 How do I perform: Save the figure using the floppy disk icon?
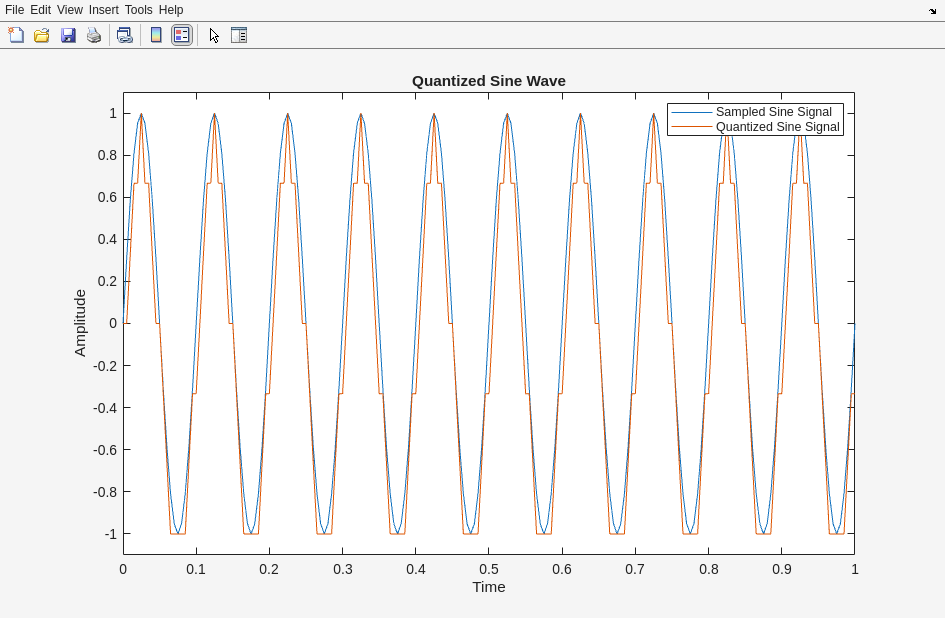tap(68, 35)
